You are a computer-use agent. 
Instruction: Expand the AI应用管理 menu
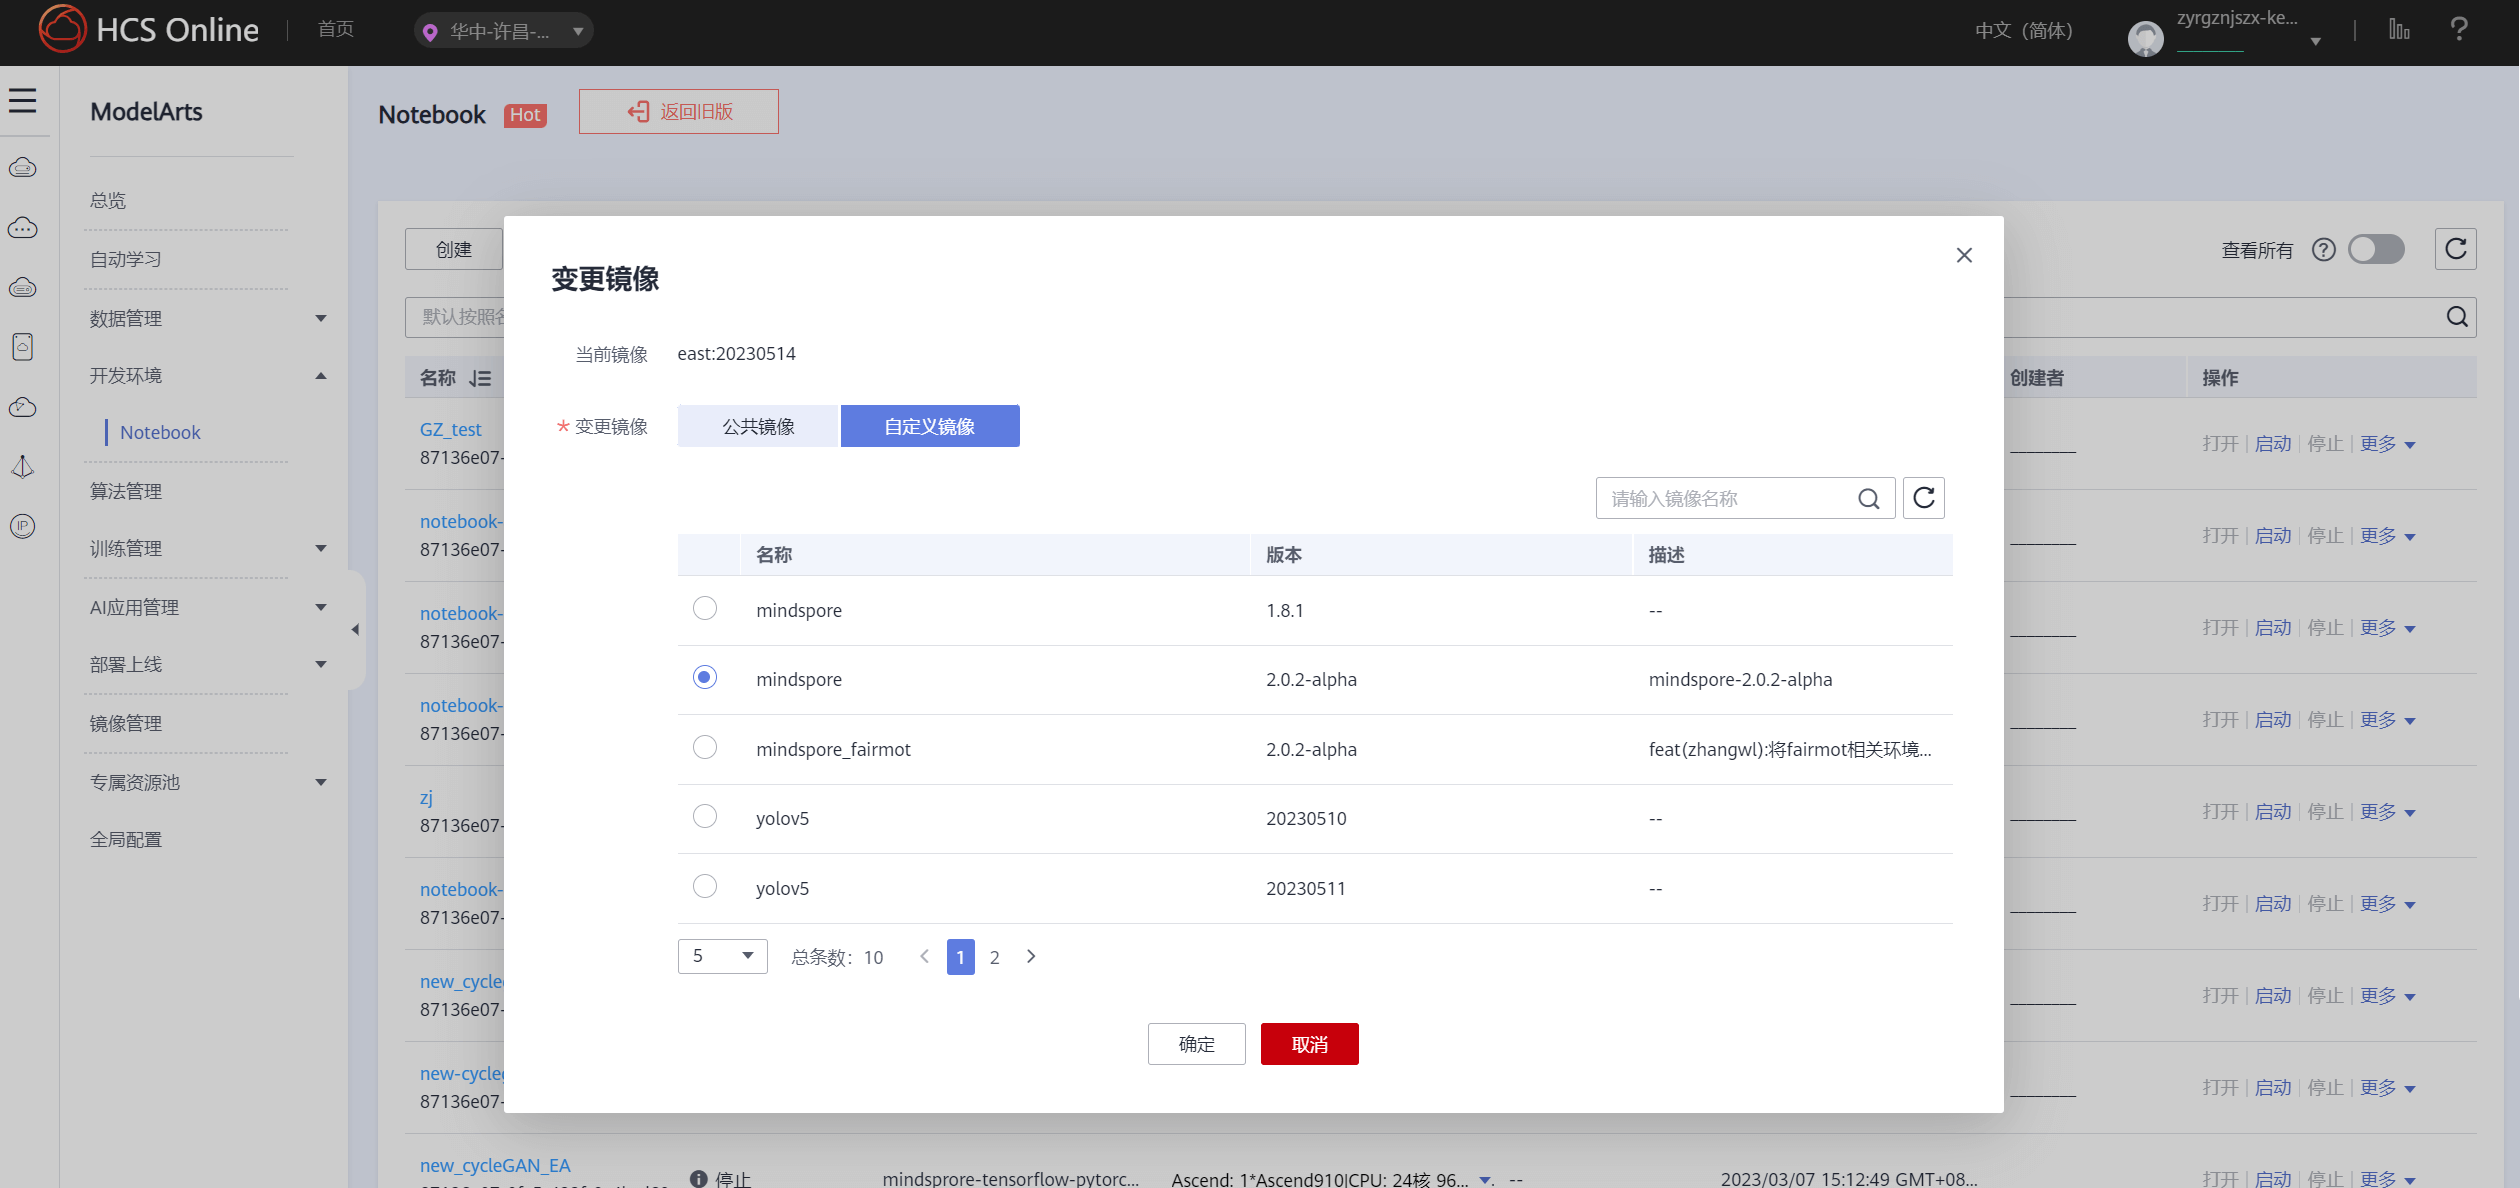pyautogui.click(x=321, y=607)
